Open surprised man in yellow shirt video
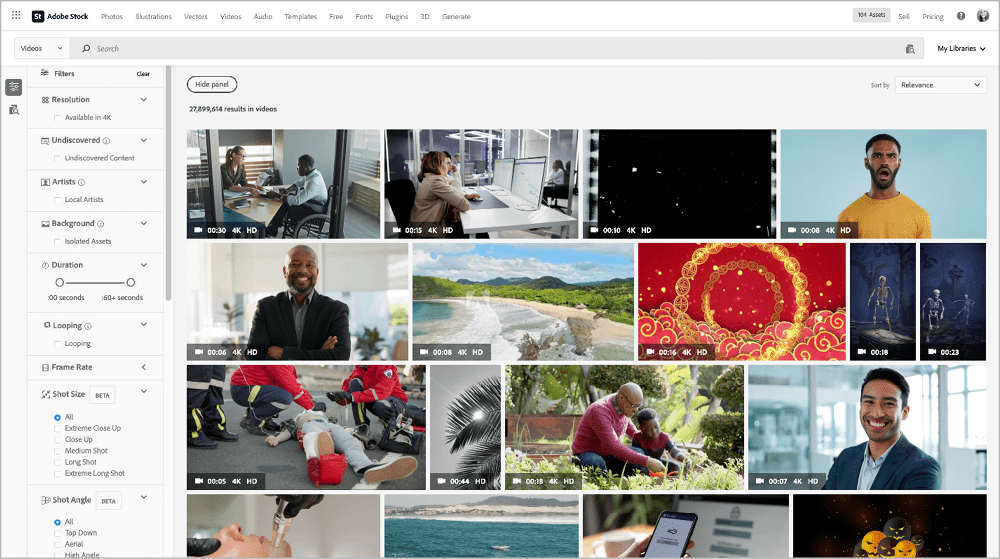Image resolution: width=1000 pixels, height=559 pixels. (x=883, y=184)
